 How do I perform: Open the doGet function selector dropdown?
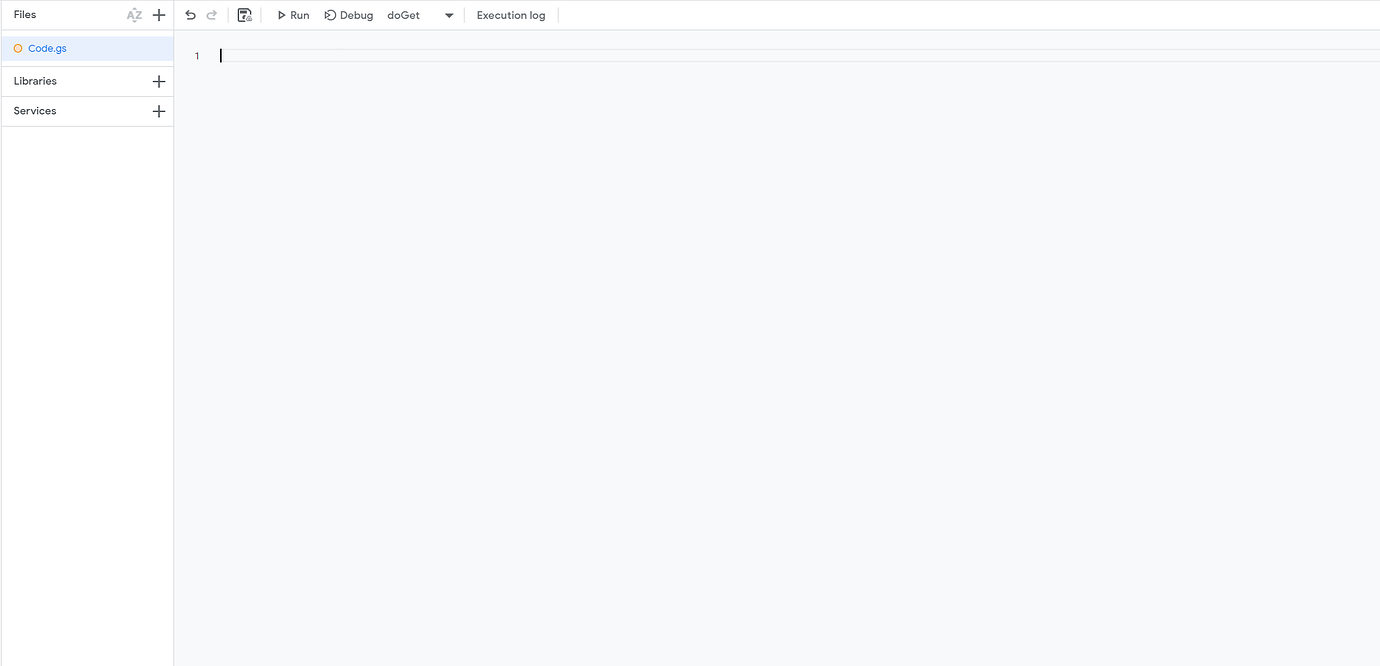[x=448, y=15]
